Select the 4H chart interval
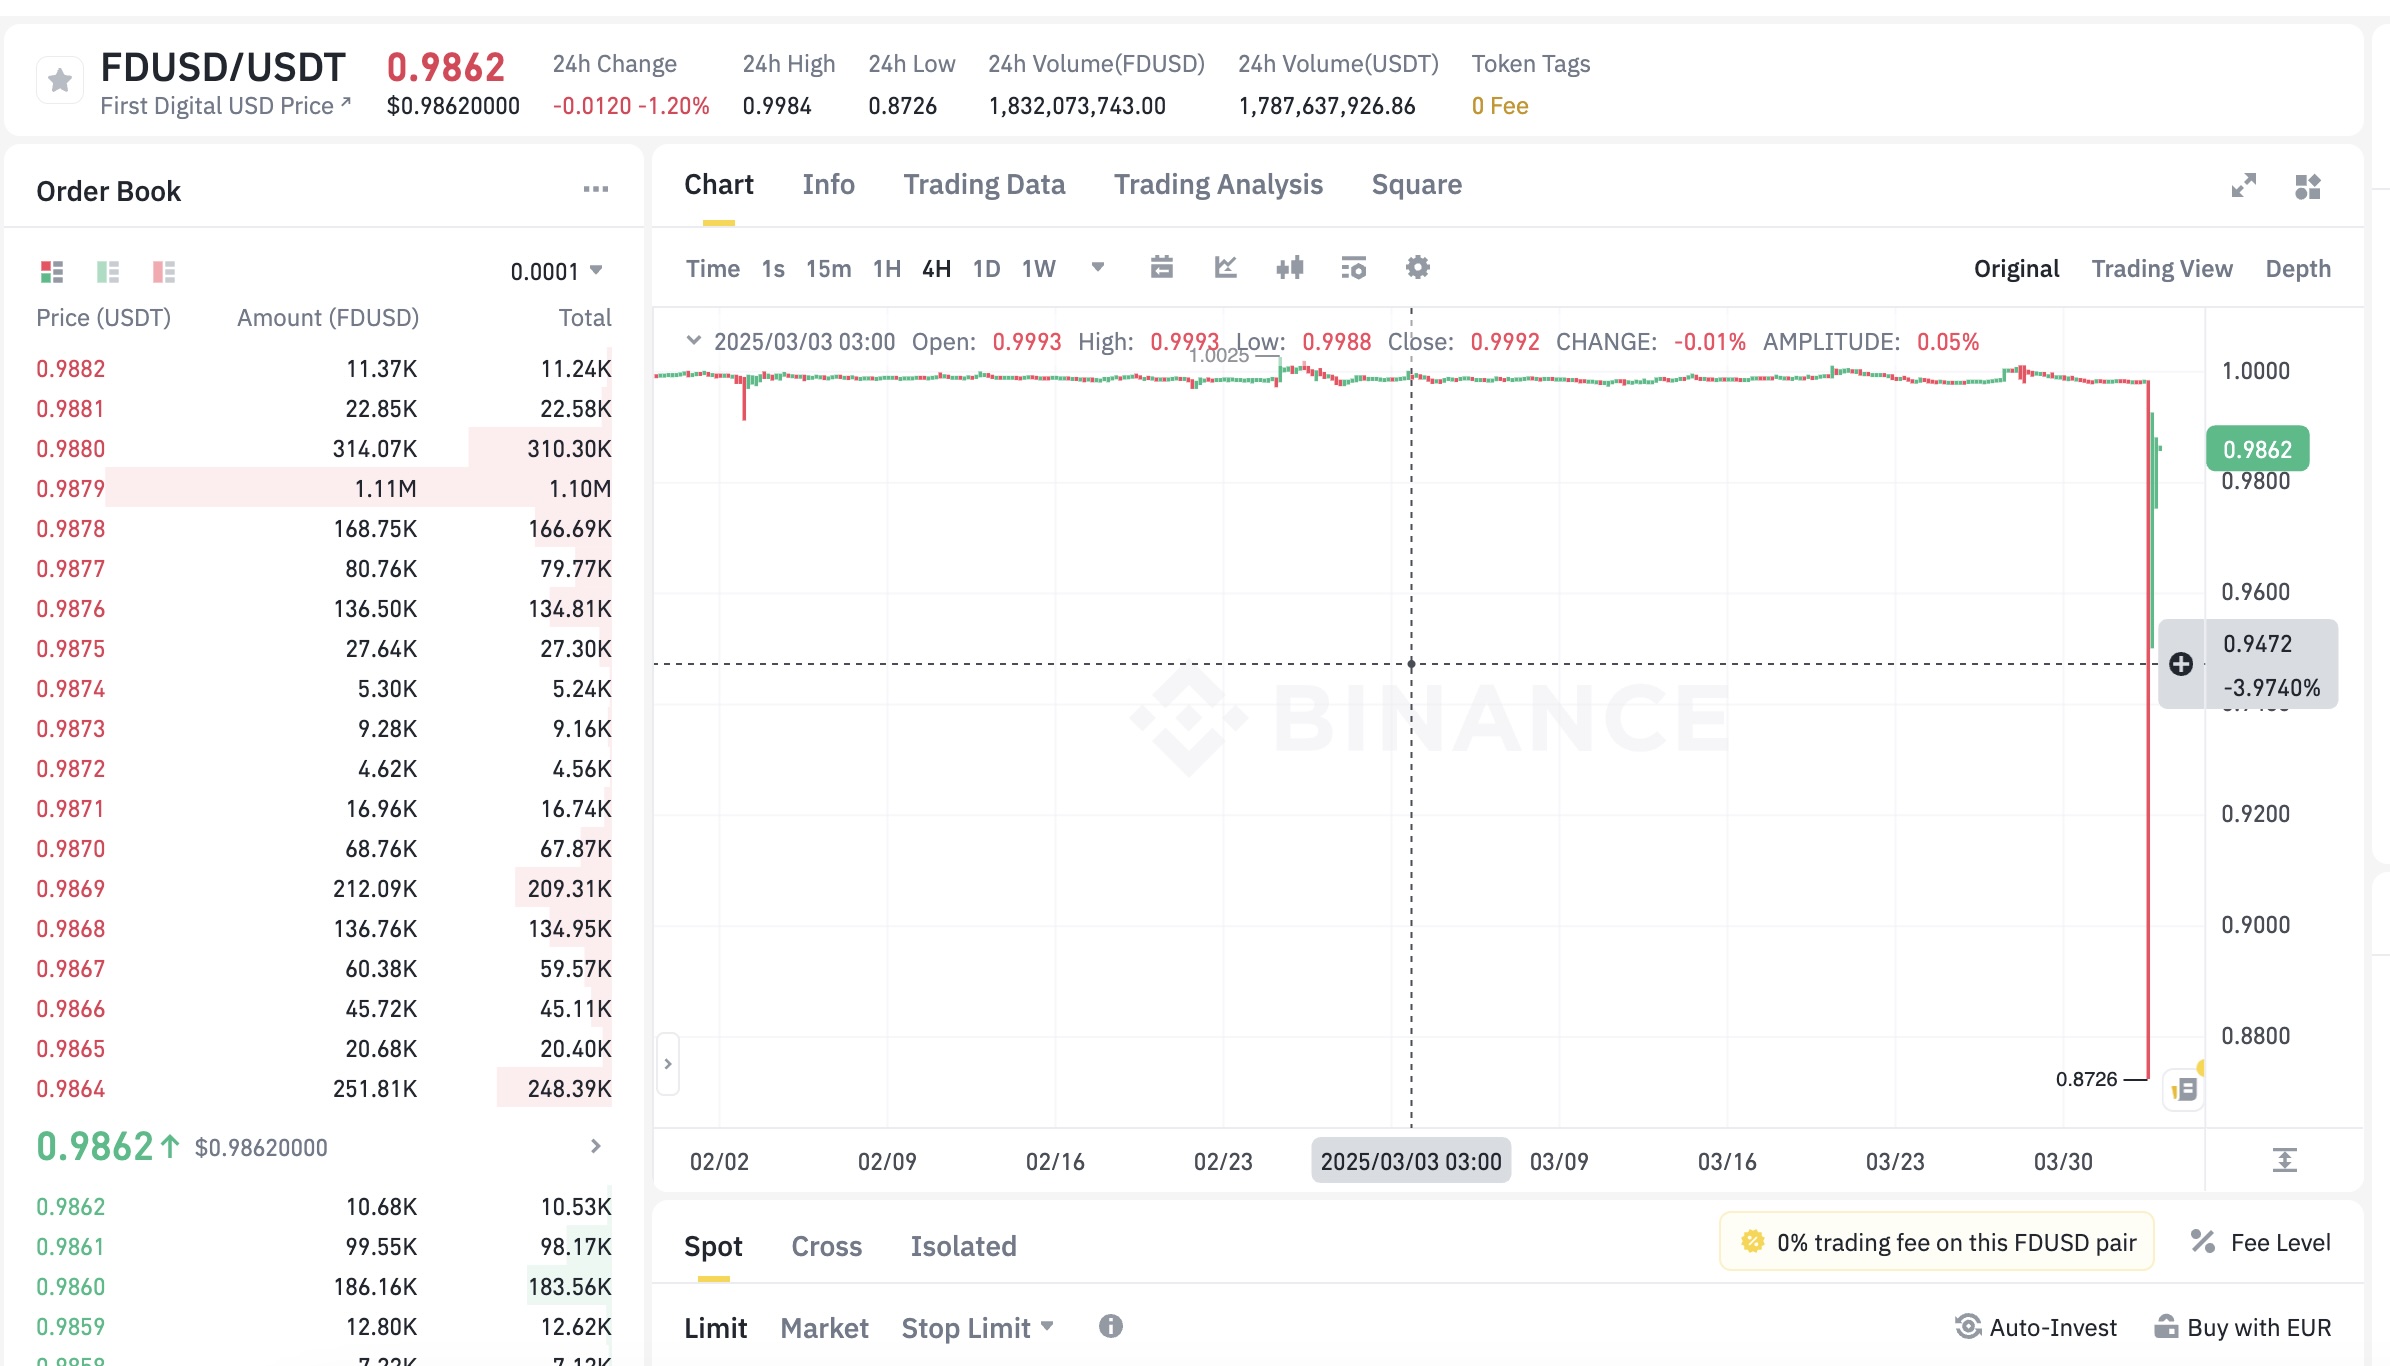Image resolution: width=2390 pixels, height=1366 pixels. point(937,269)
